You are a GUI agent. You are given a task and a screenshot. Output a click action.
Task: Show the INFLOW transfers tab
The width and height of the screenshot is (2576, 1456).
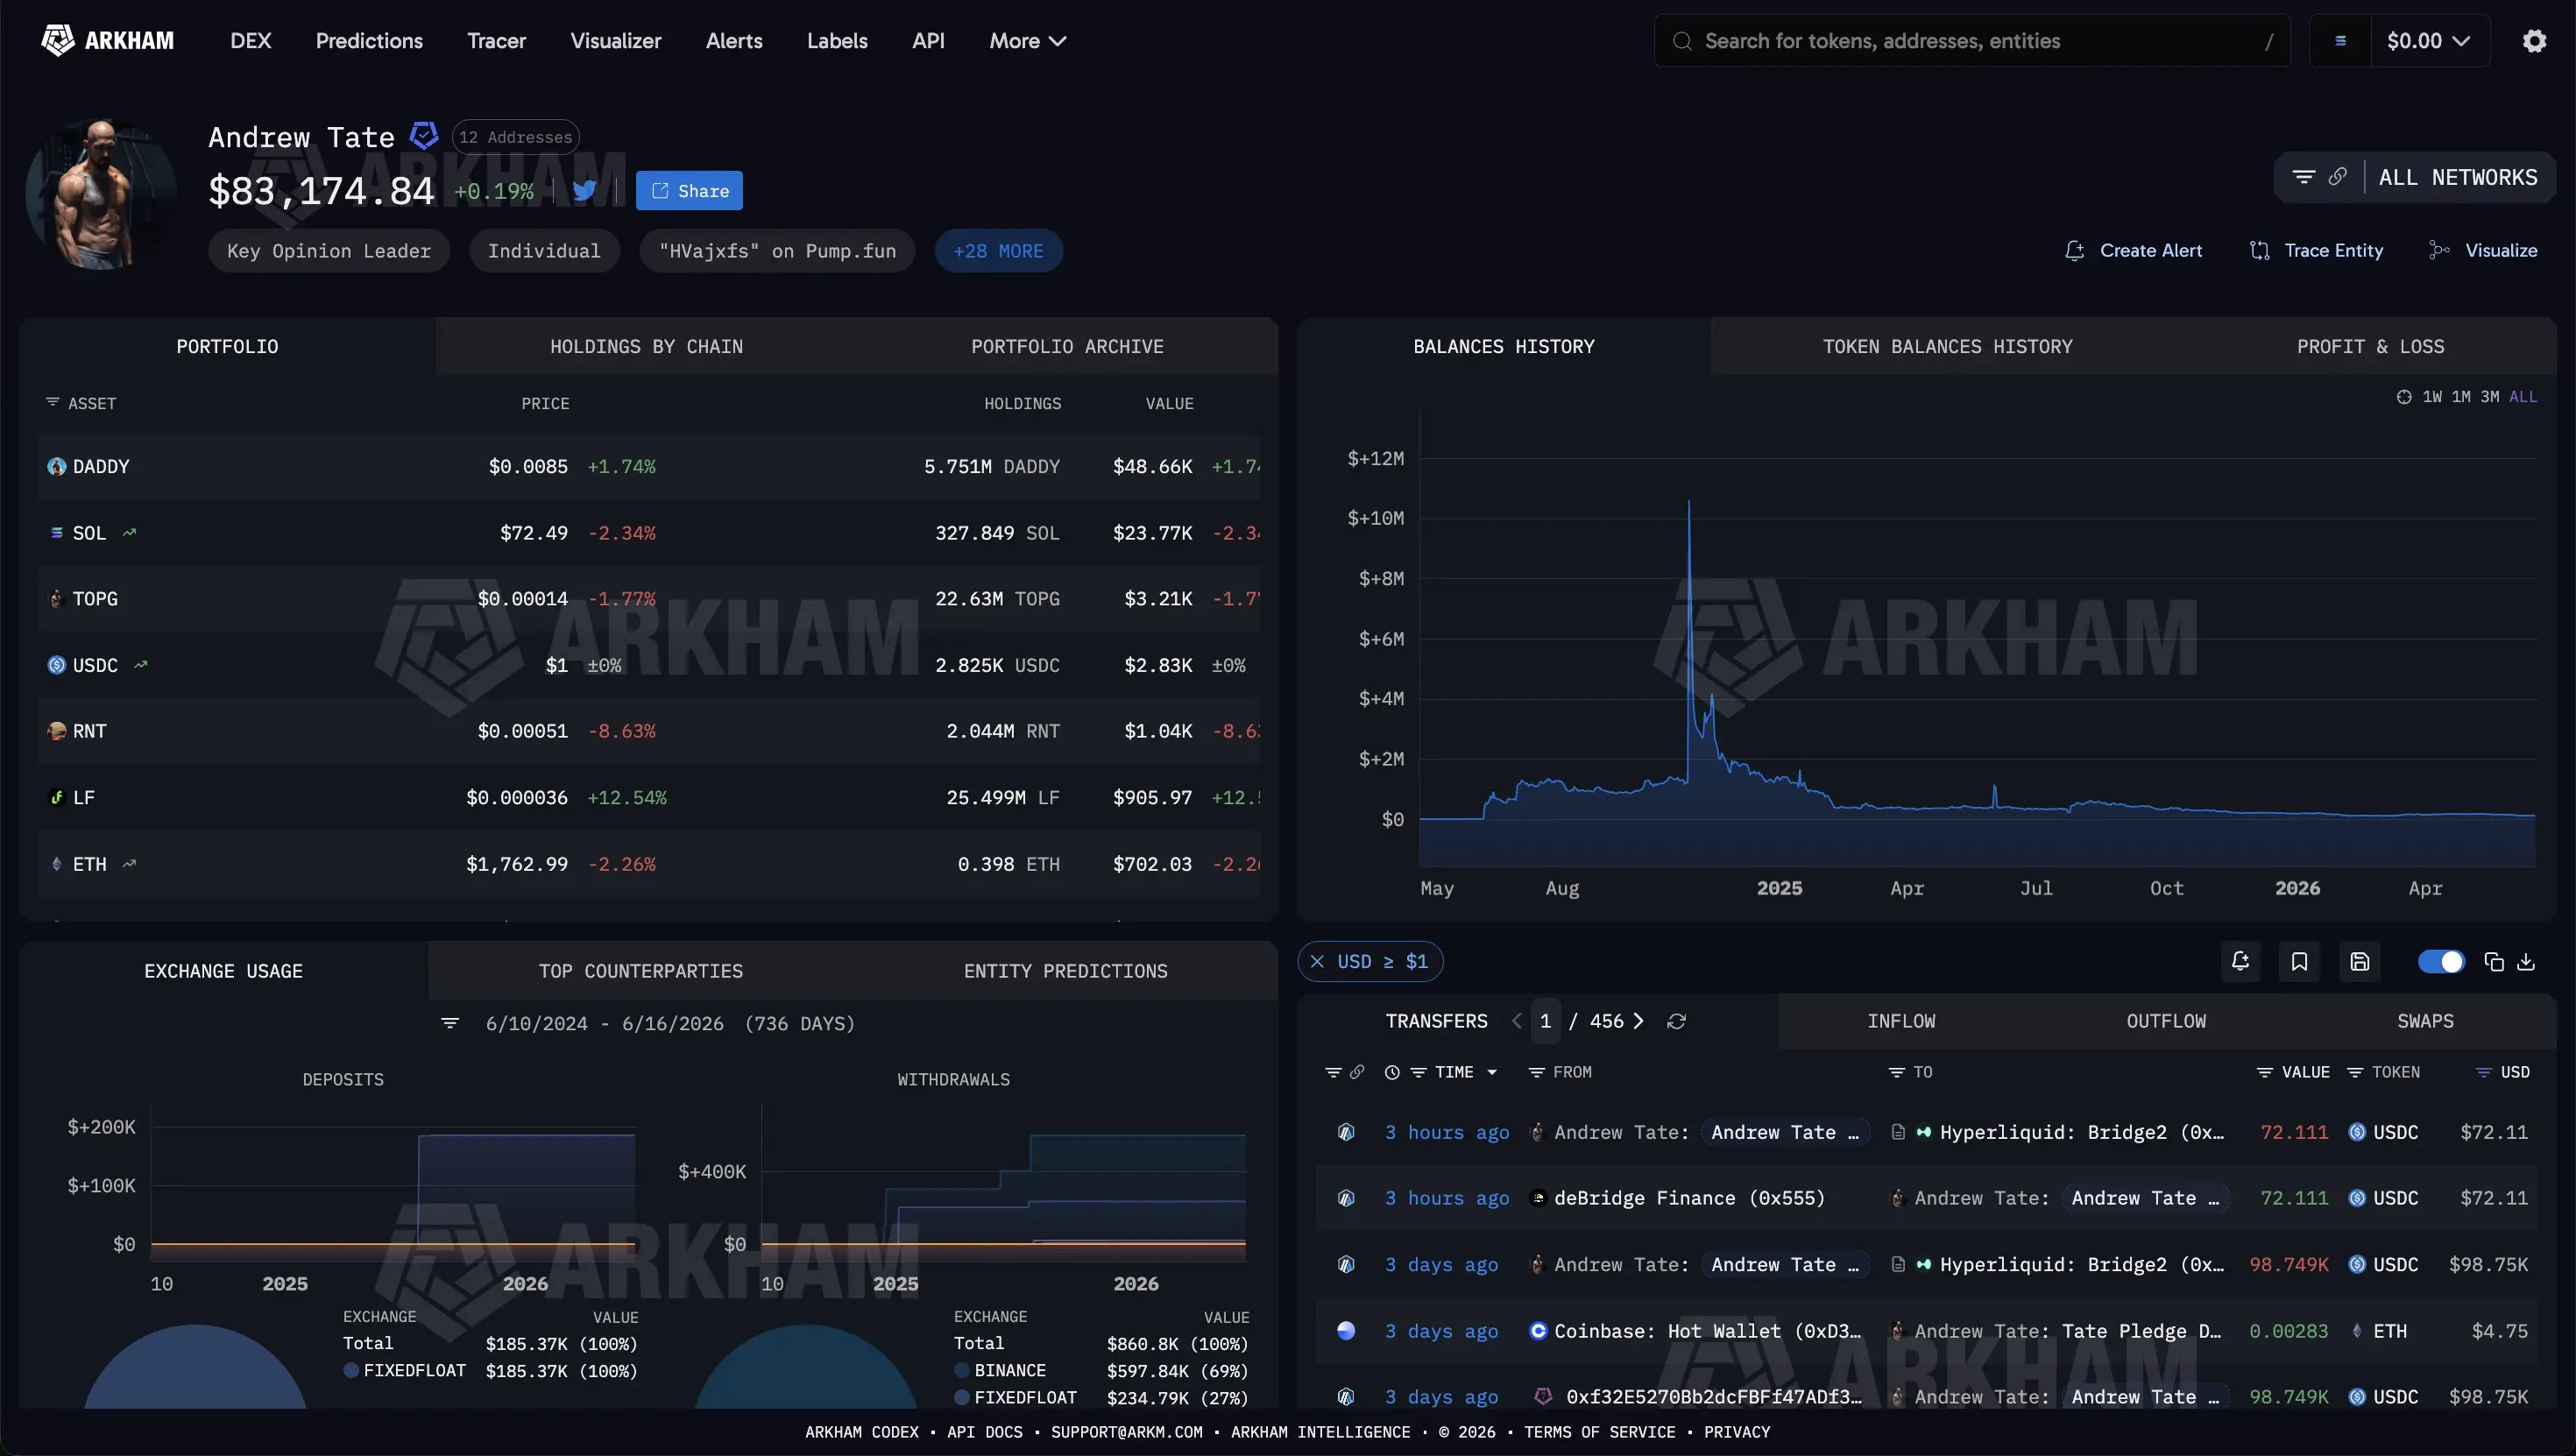point(1901,1021)
